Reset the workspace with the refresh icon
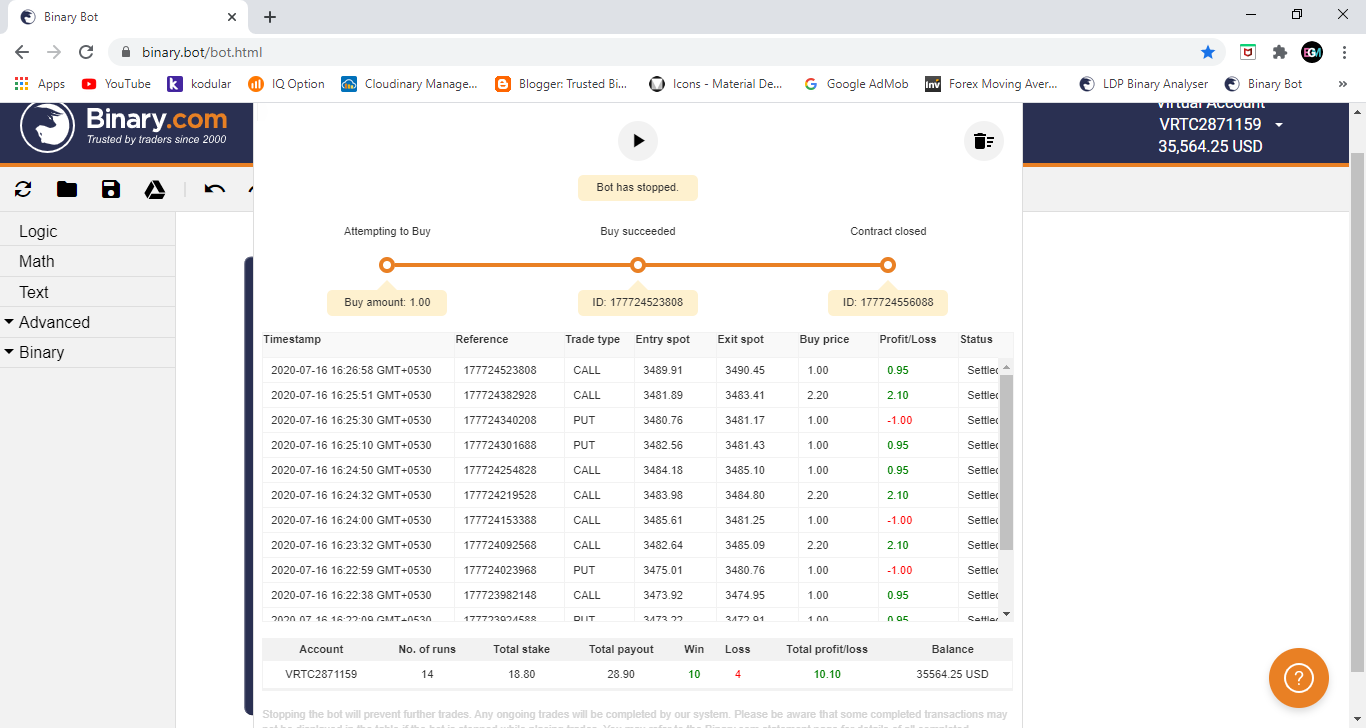The height and width of the screenshot is (728, 1366). [x=22, y=189]
